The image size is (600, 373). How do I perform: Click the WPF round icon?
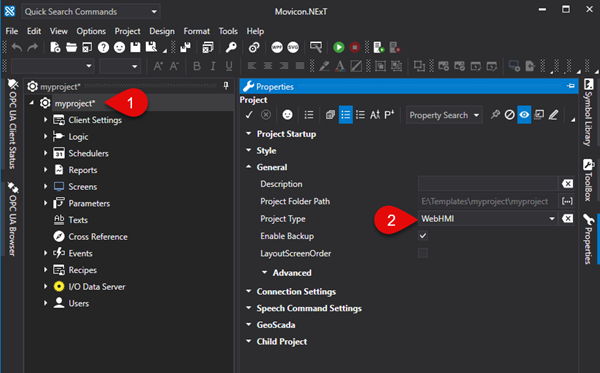tap(277, 47)
